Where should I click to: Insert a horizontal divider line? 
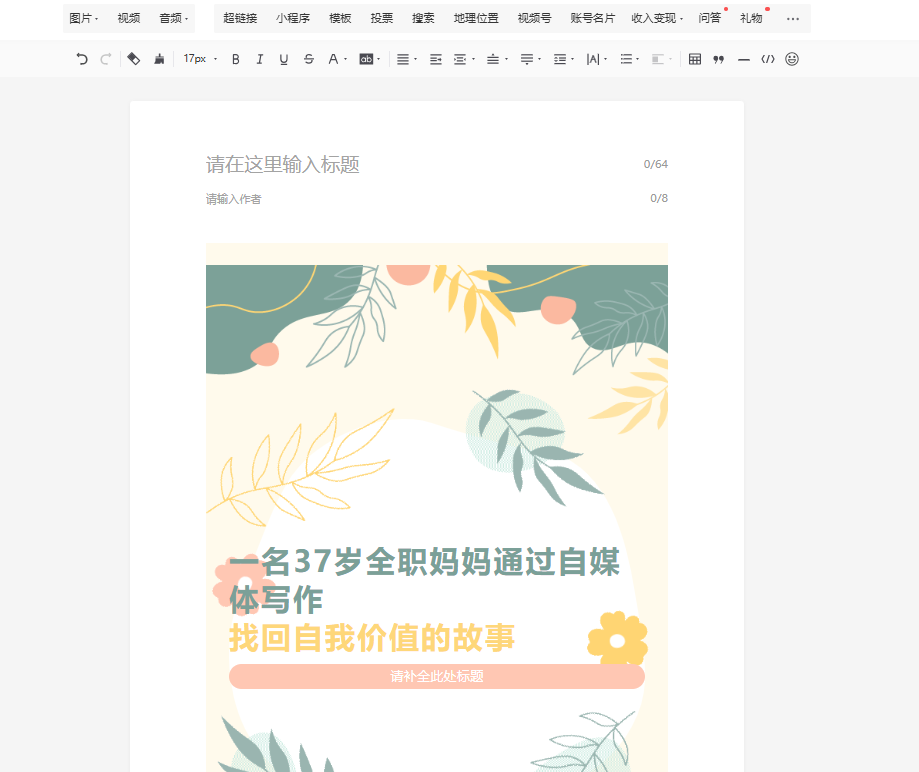point(743,59)
